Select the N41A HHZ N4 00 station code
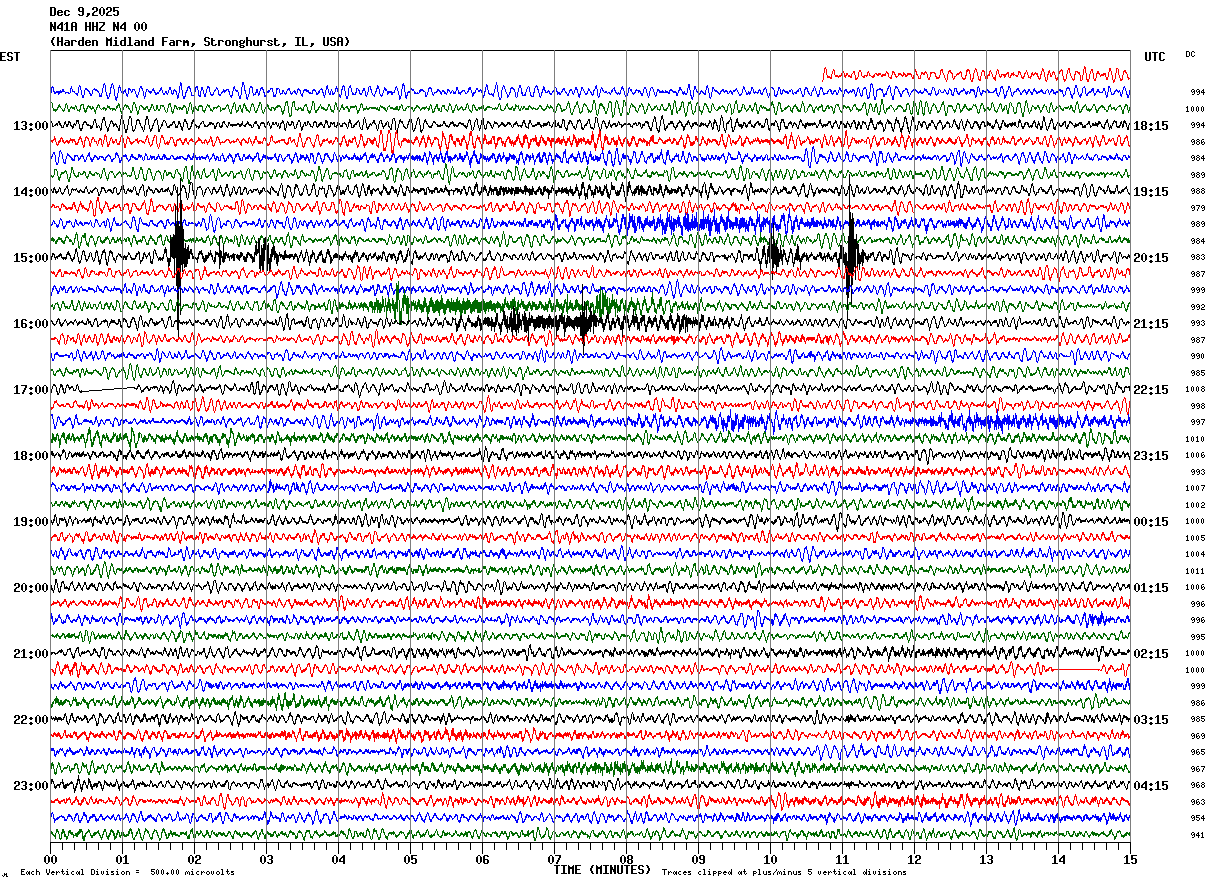The image size is (1210, 886). (98, 27)
